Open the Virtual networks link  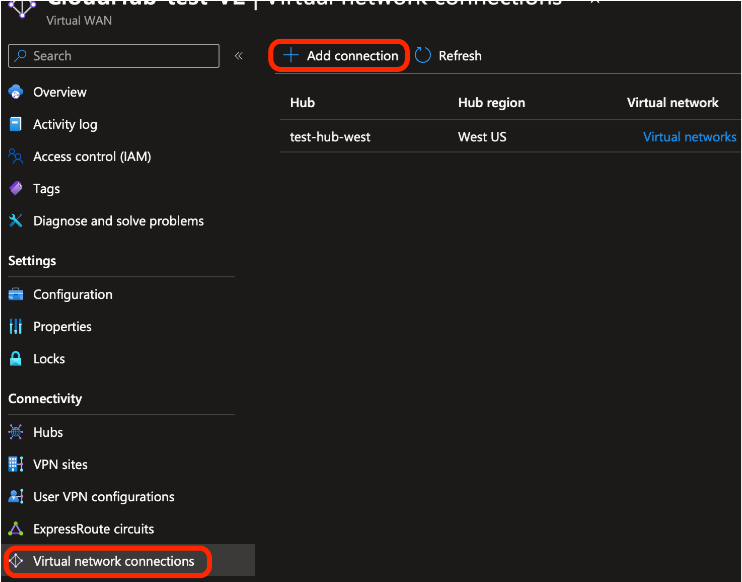pos(689,137)
